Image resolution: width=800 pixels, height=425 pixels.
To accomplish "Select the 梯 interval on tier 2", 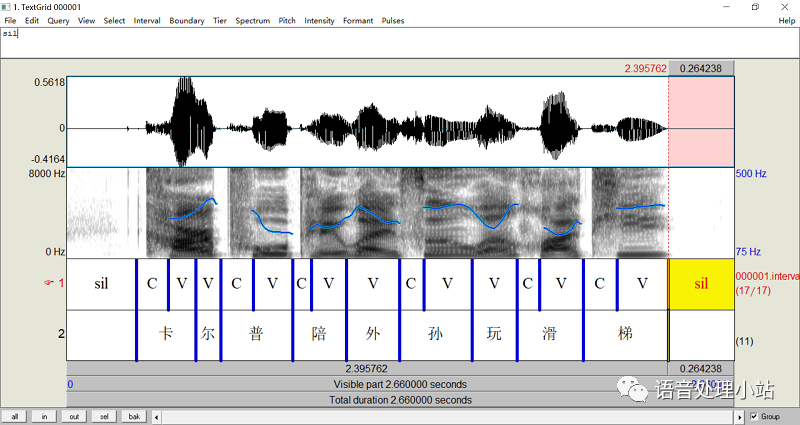I will (626, 335).
